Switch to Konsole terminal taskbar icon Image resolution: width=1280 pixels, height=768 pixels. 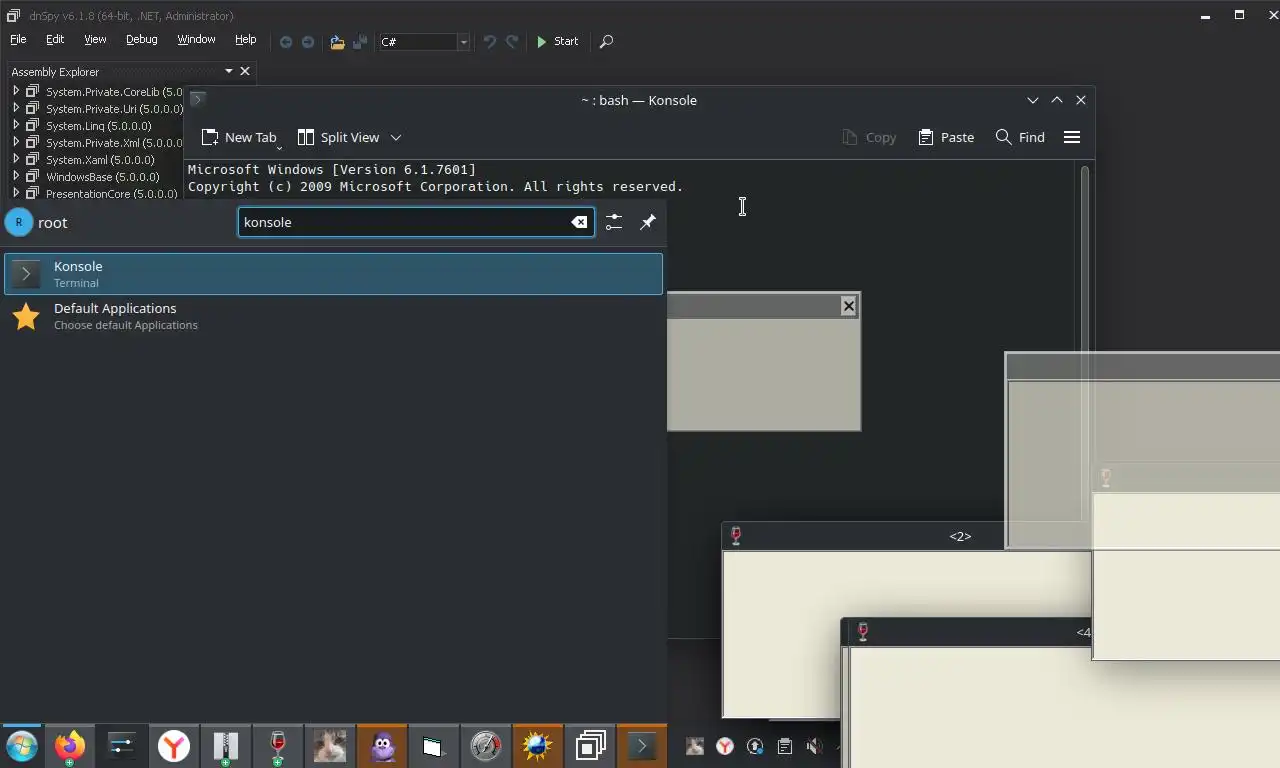642,746
